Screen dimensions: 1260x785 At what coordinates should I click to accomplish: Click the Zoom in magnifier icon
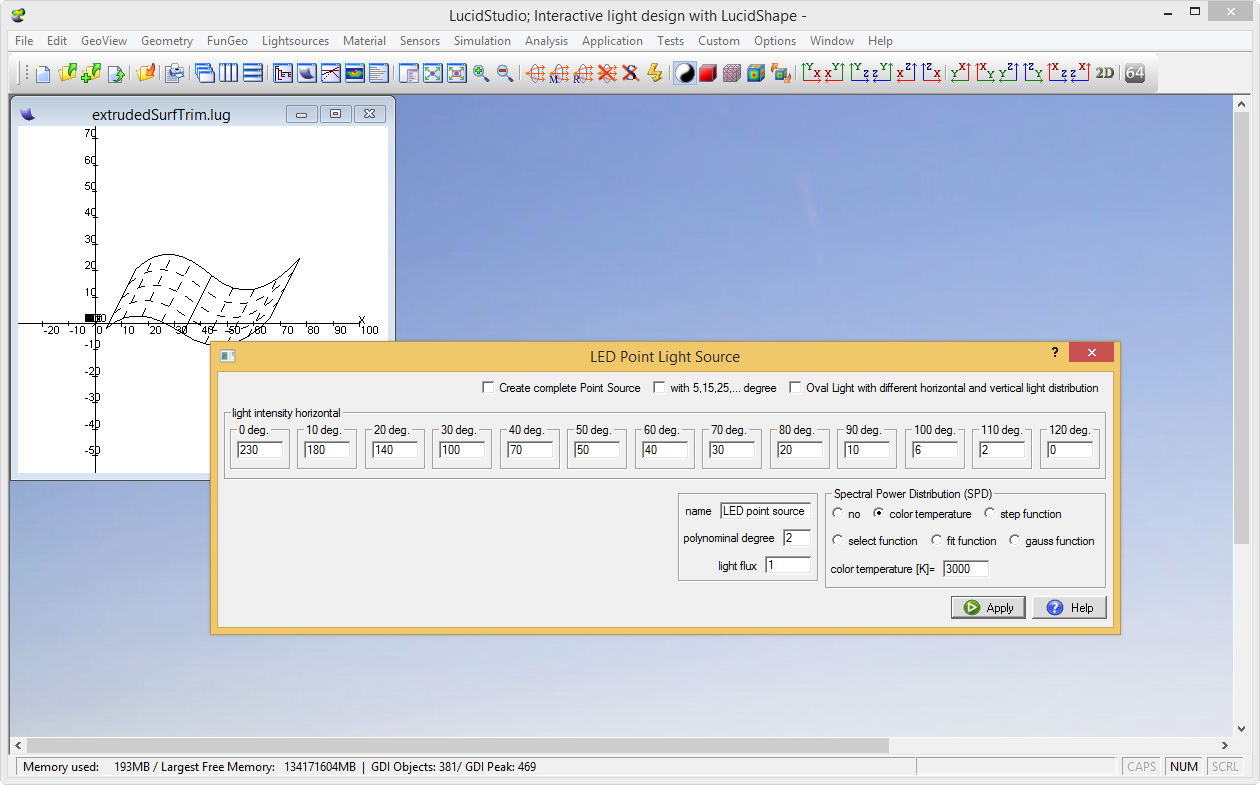[x=481, y=73]
